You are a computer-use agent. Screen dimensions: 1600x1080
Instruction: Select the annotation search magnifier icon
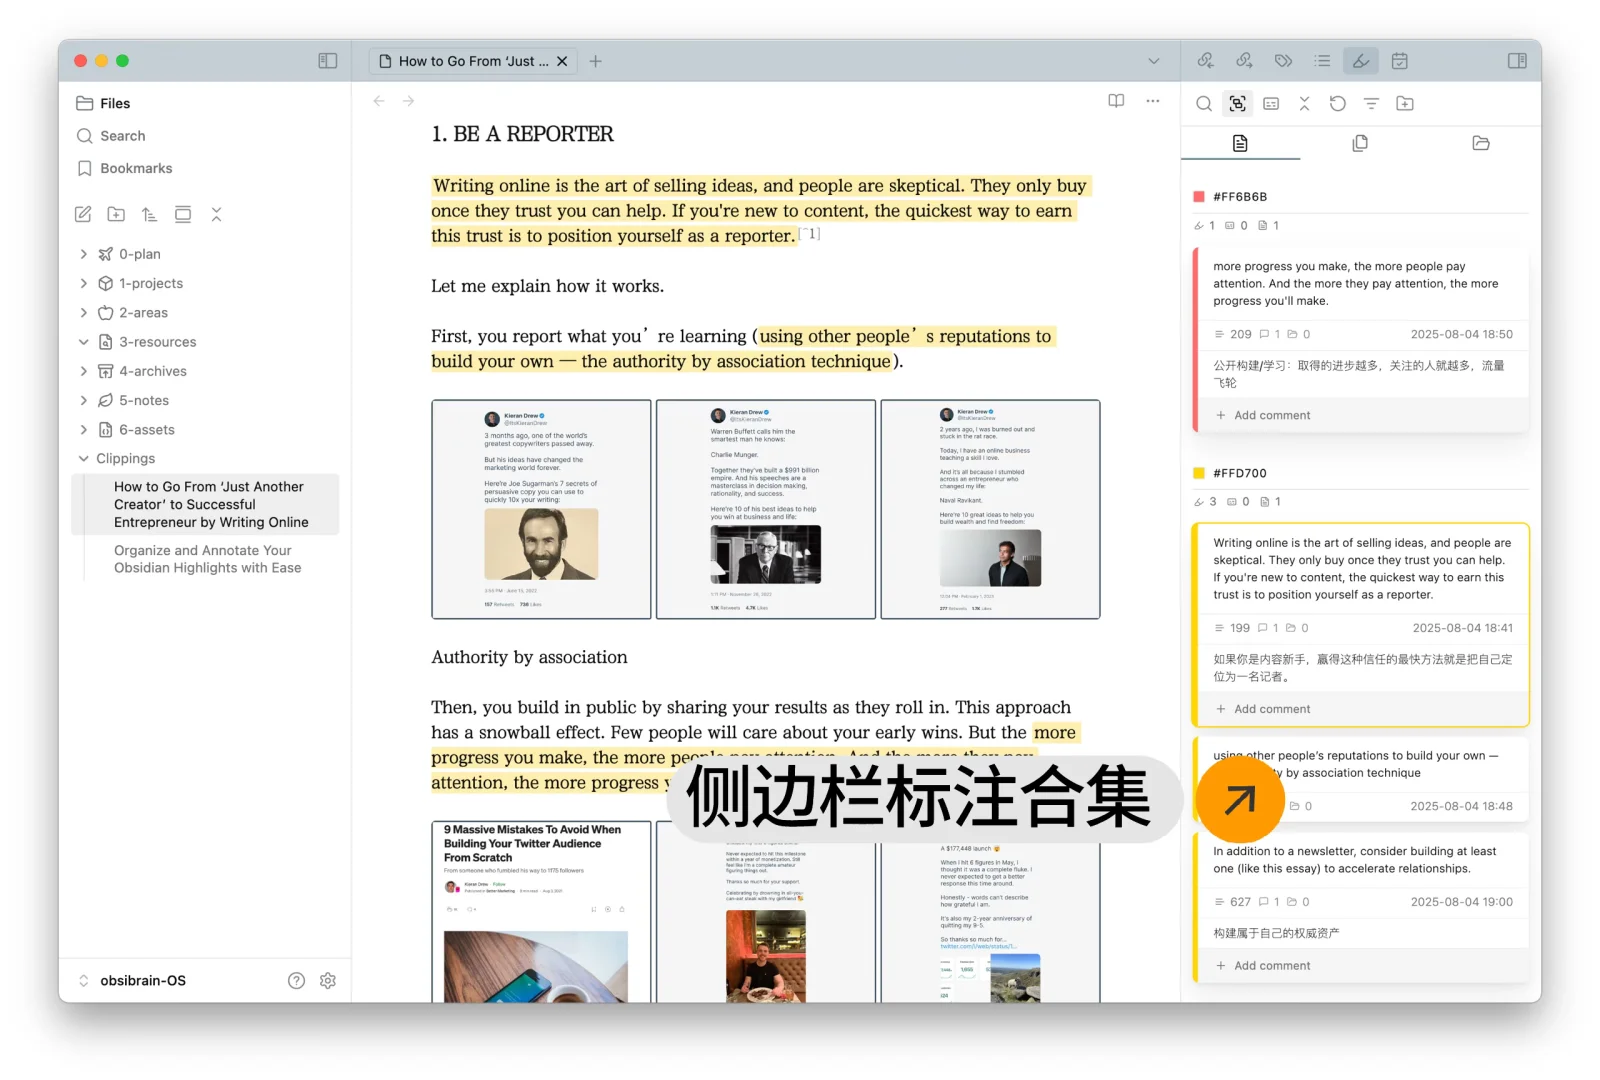click(x=1203, y=103)
